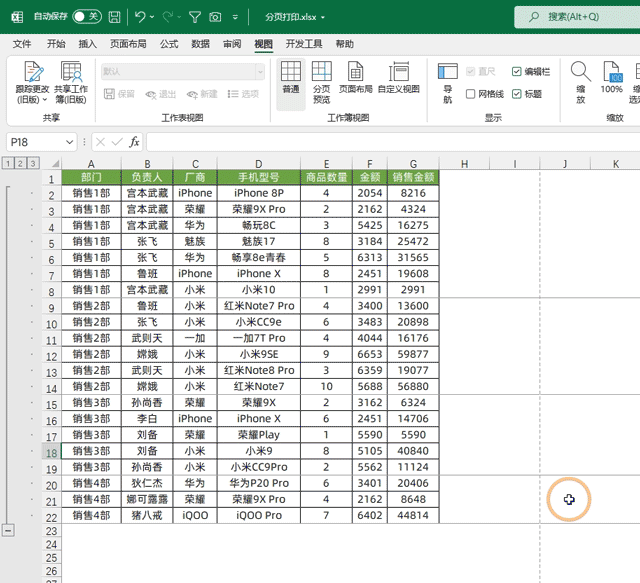Open the 帮助 ribbon tab
Image resolution: width=640 pixels, height=583 pixels.
tap(344, 44)
